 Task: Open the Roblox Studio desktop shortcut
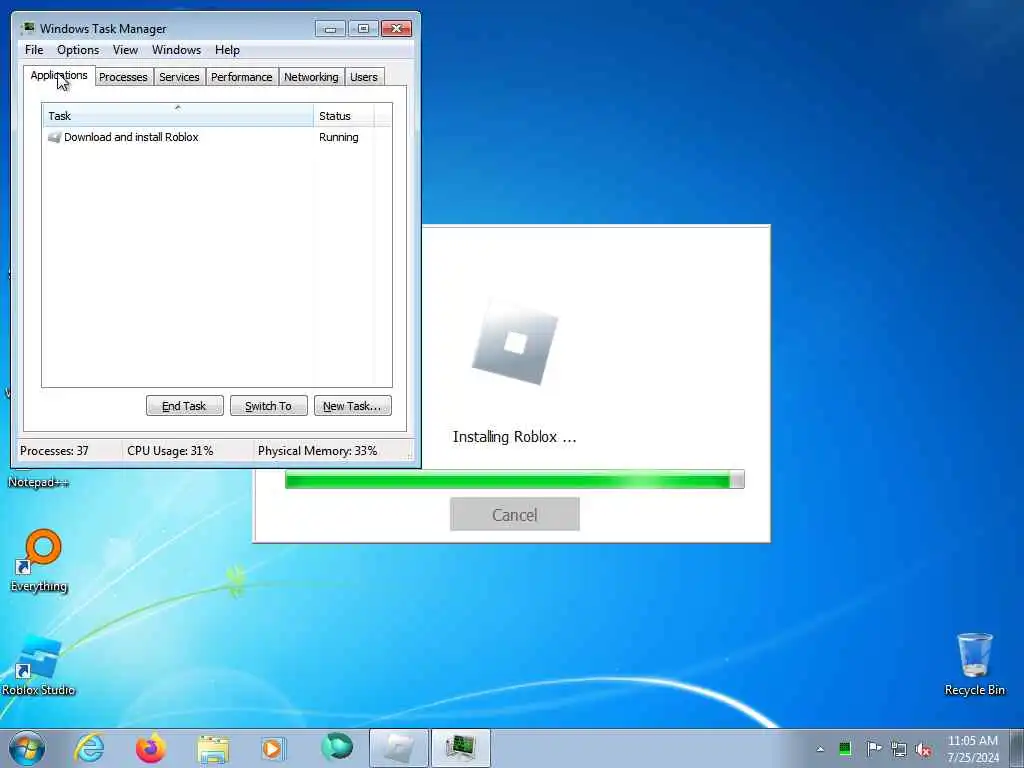[x=38, y=665]
